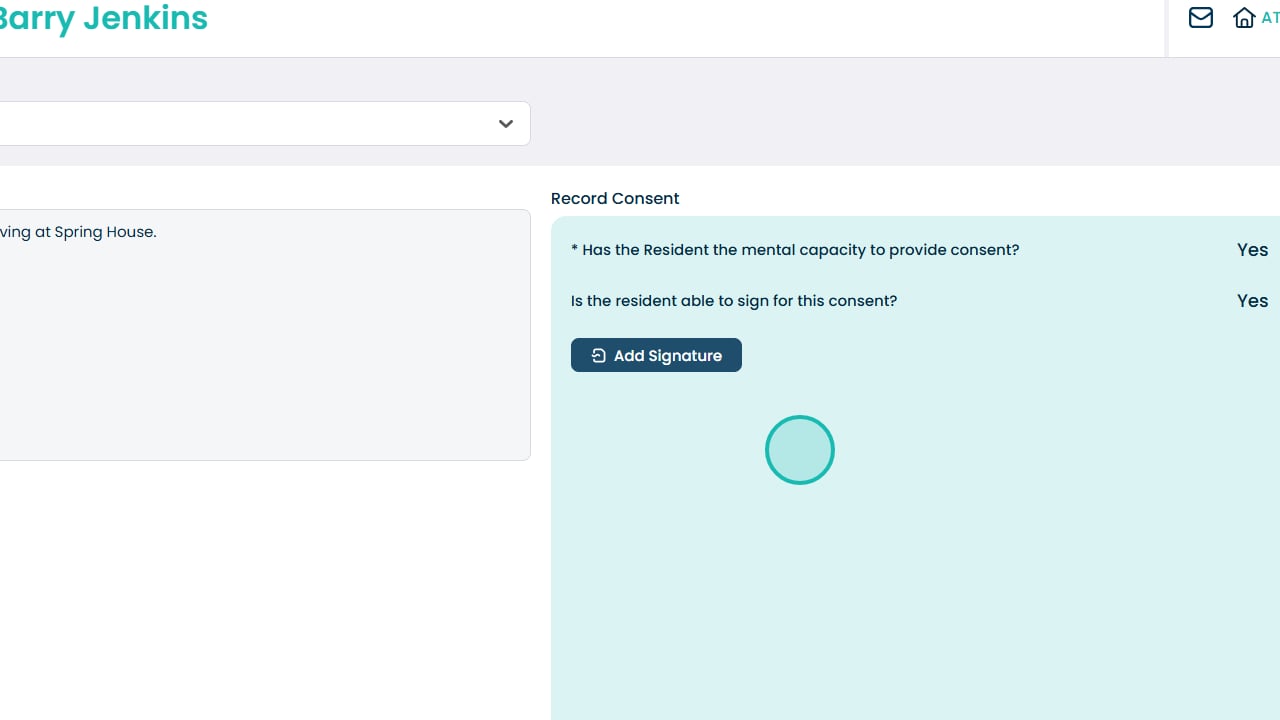The height and width of the screenshot is (720, 1280).
Task: Click the mental capacity question label
Action: click(x=800, y=250)
